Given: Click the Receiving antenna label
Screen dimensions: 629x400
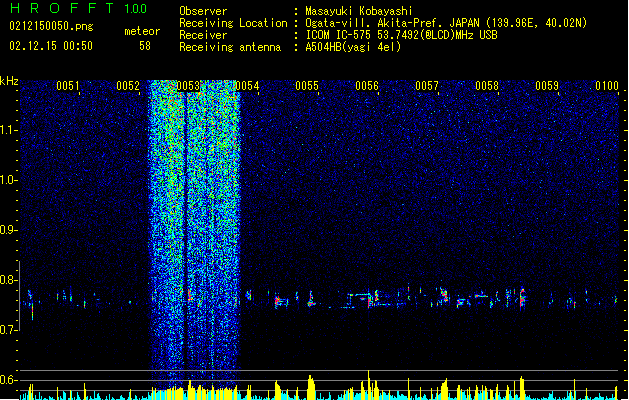Looking at the screenshot, I should pyautogui.click(x=230, y=47).
